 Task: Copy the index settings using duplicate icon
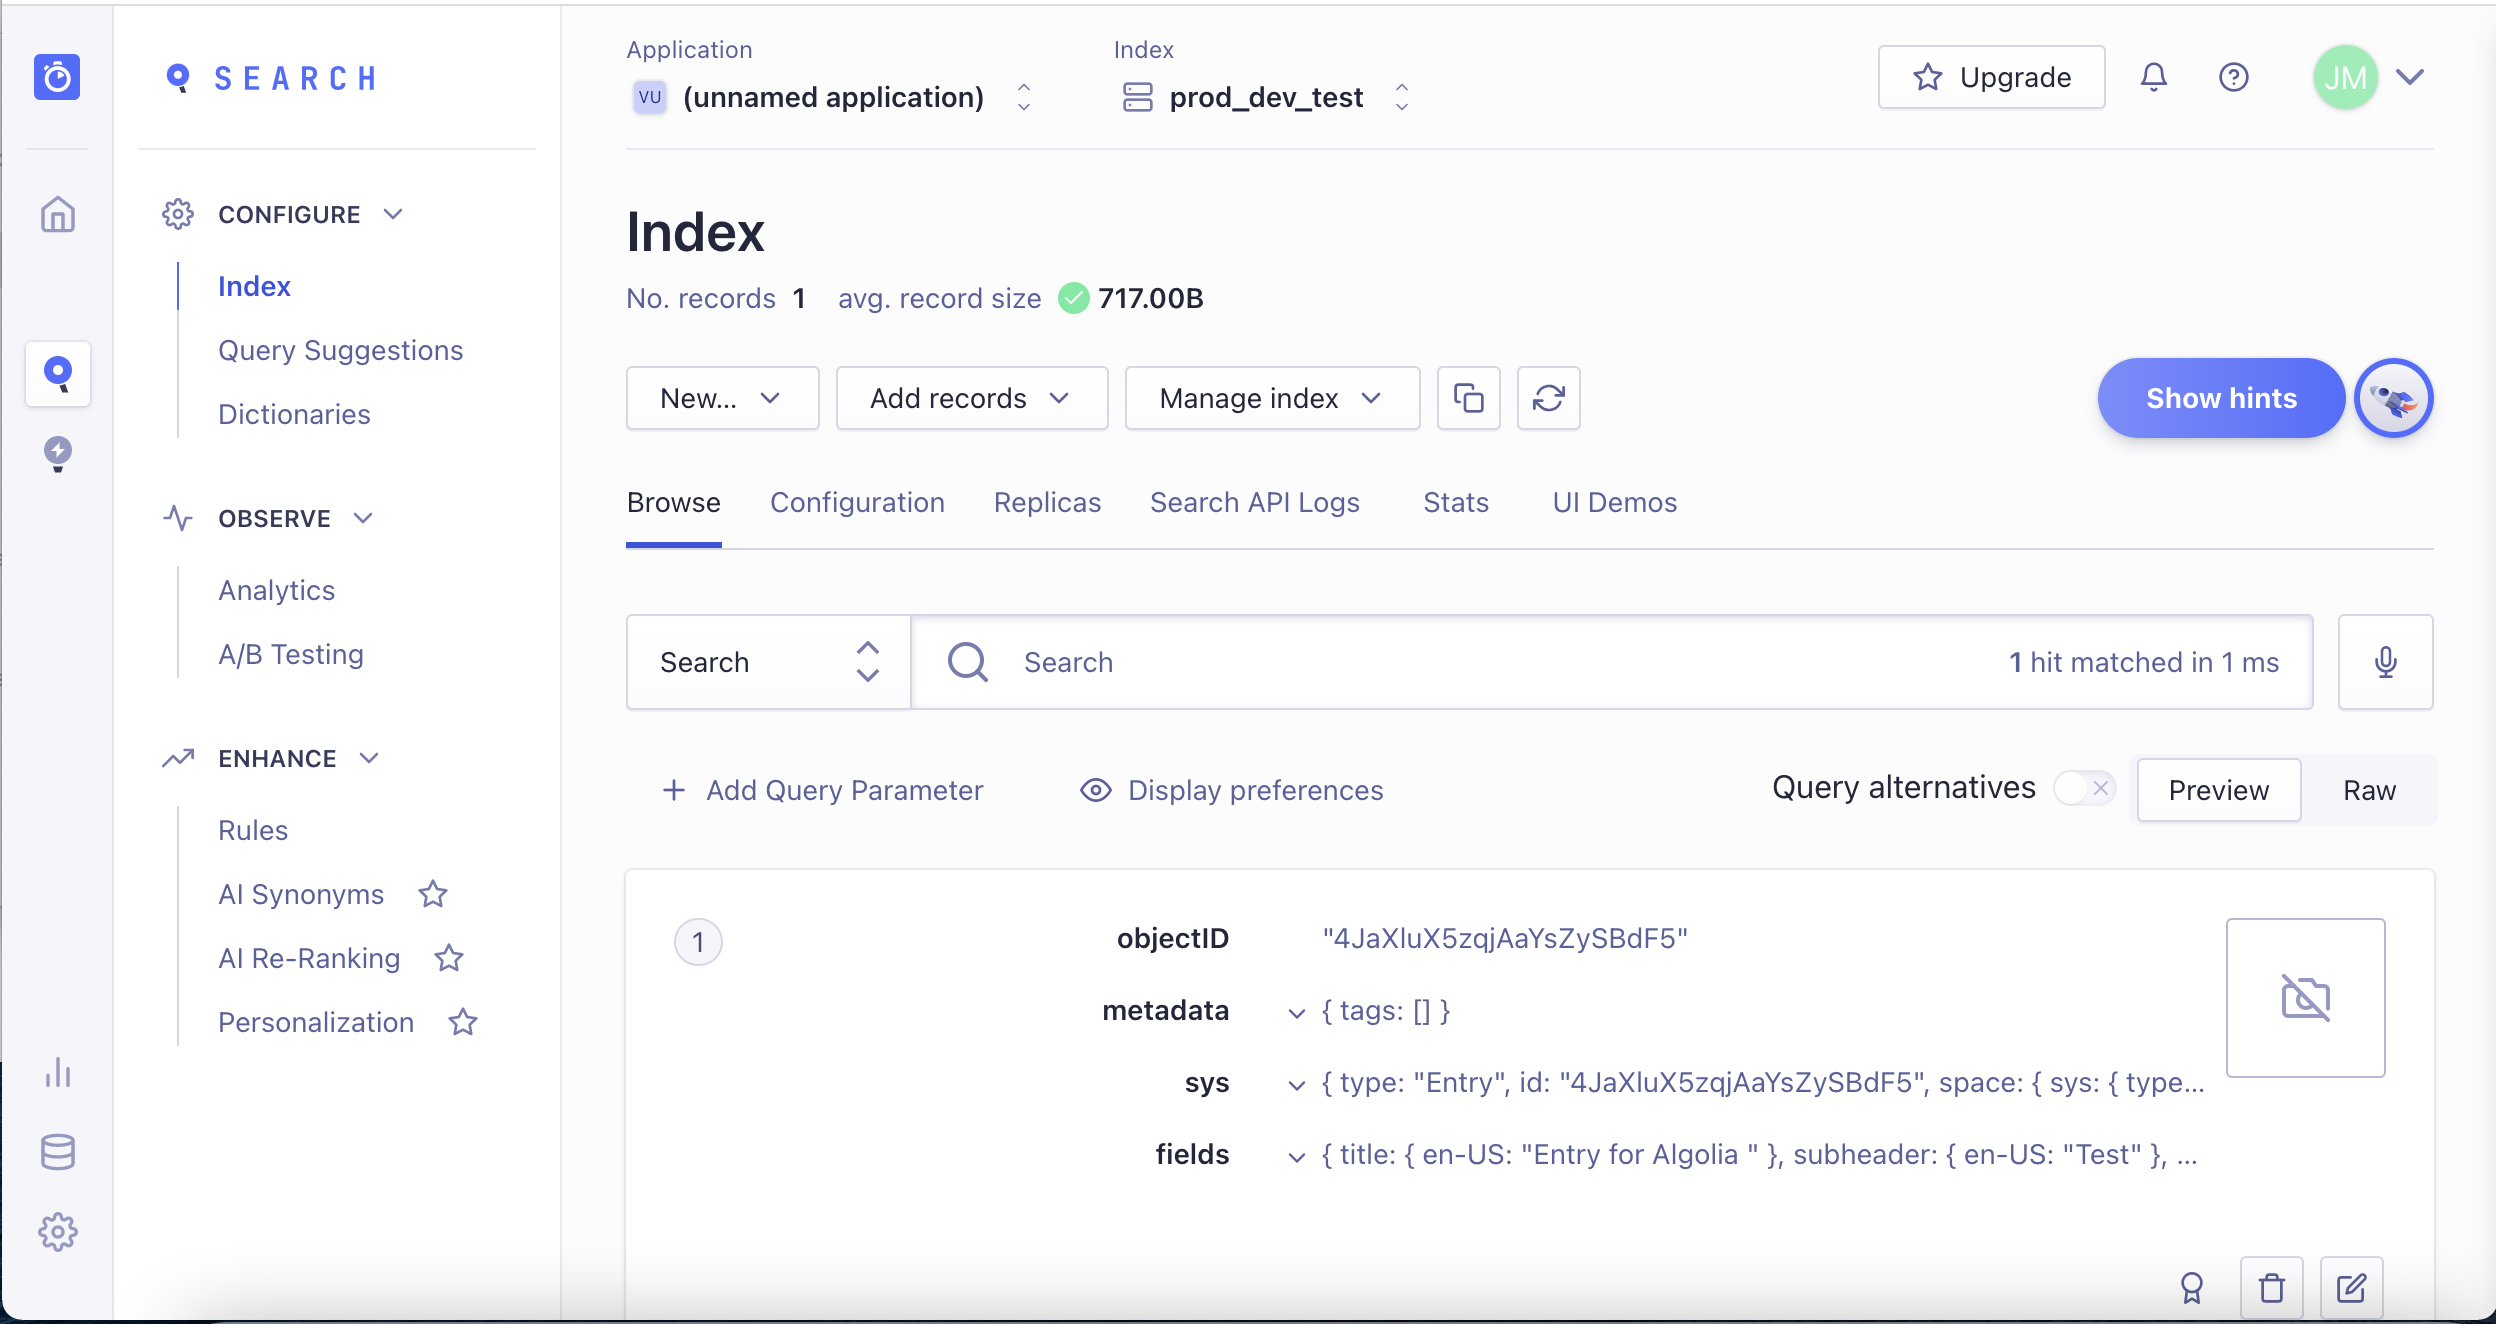[x=1468, y=398]
